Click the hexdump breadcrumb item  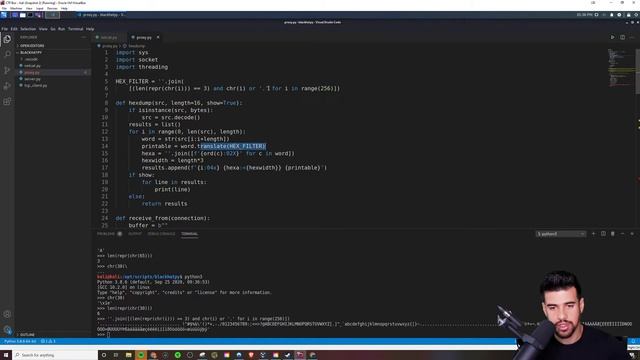[x=136, y=46]
